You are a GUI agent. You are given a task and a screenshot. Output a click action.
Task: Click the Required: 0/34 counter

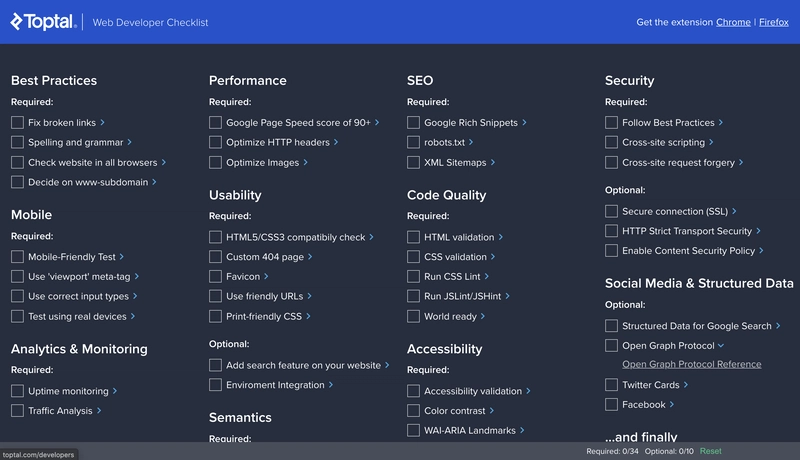point(612,451)
